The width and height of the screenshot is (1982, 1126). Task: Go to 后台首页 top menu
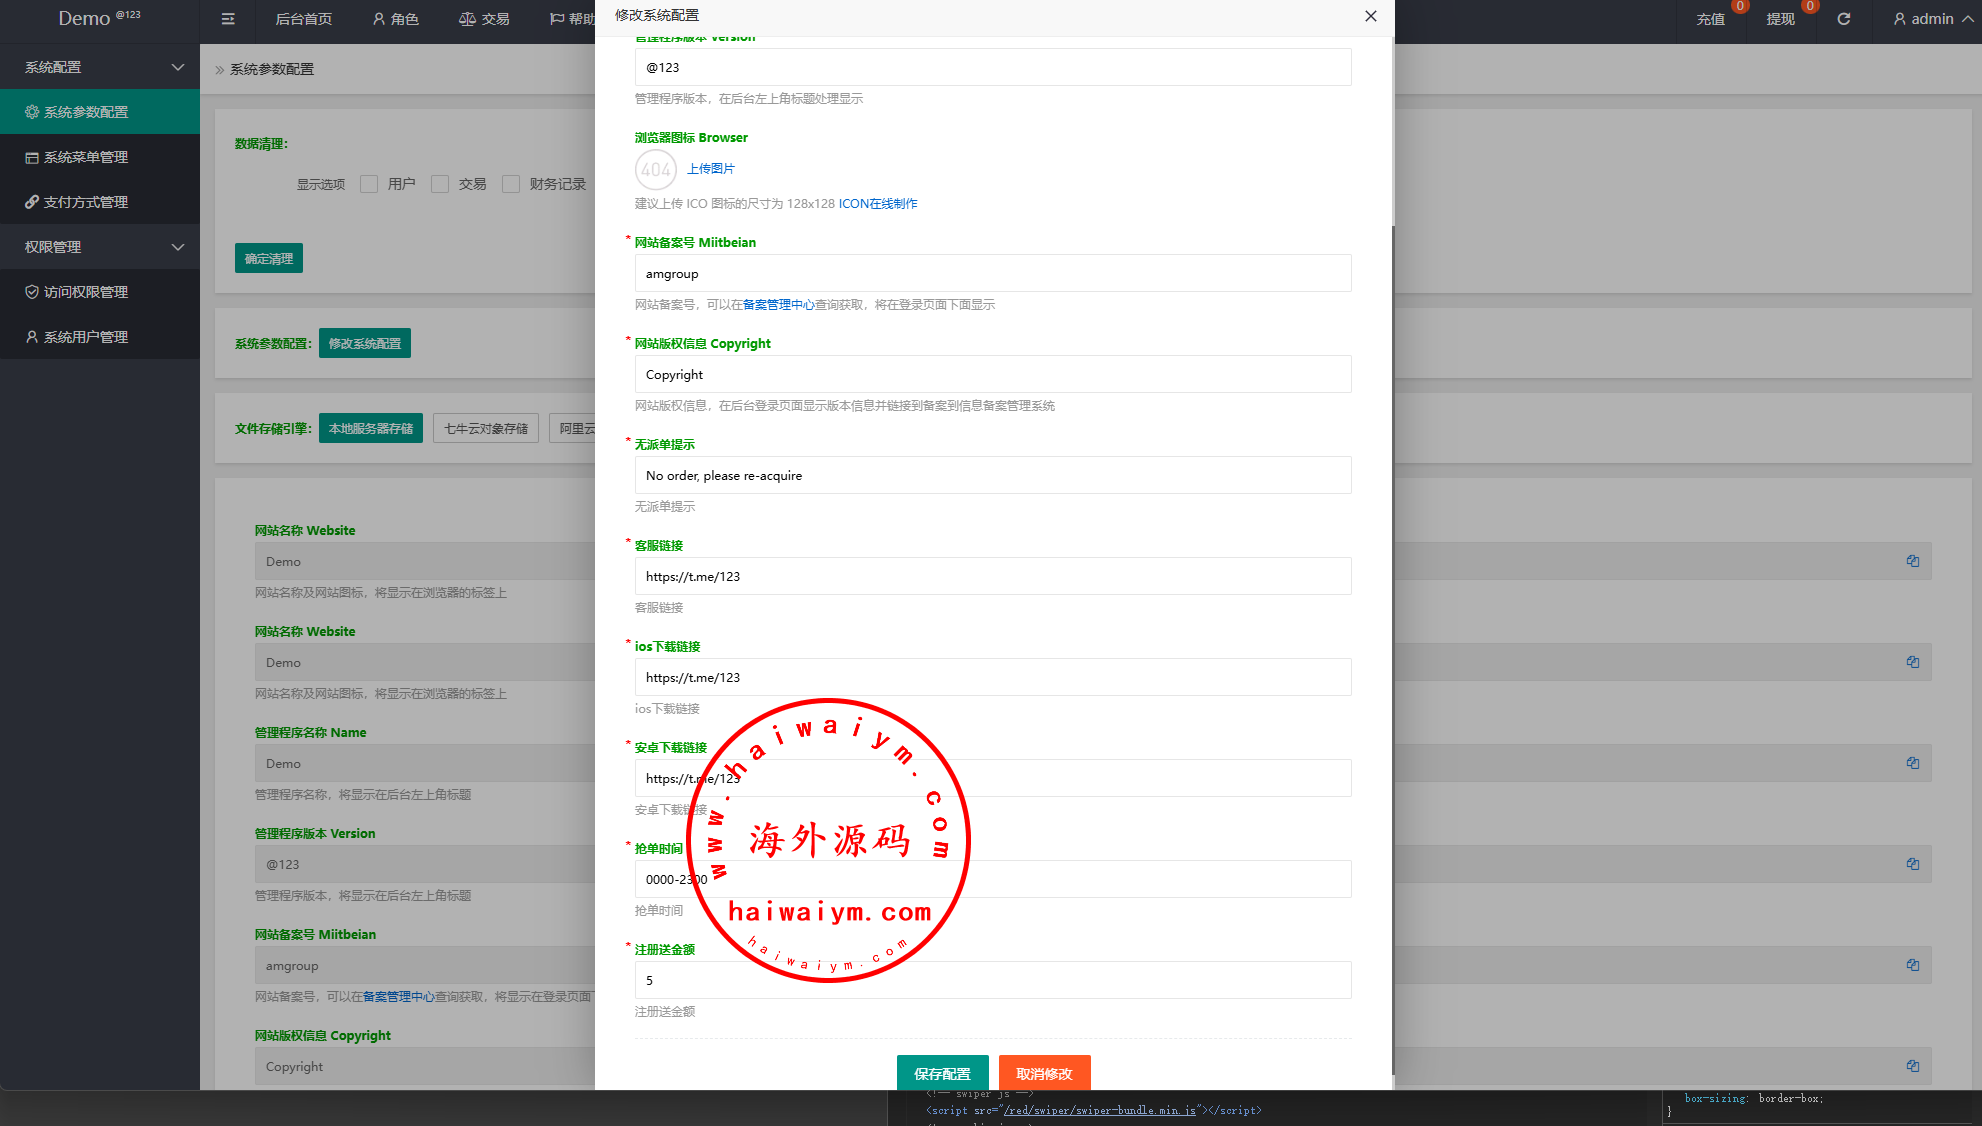tap(304, 19)
